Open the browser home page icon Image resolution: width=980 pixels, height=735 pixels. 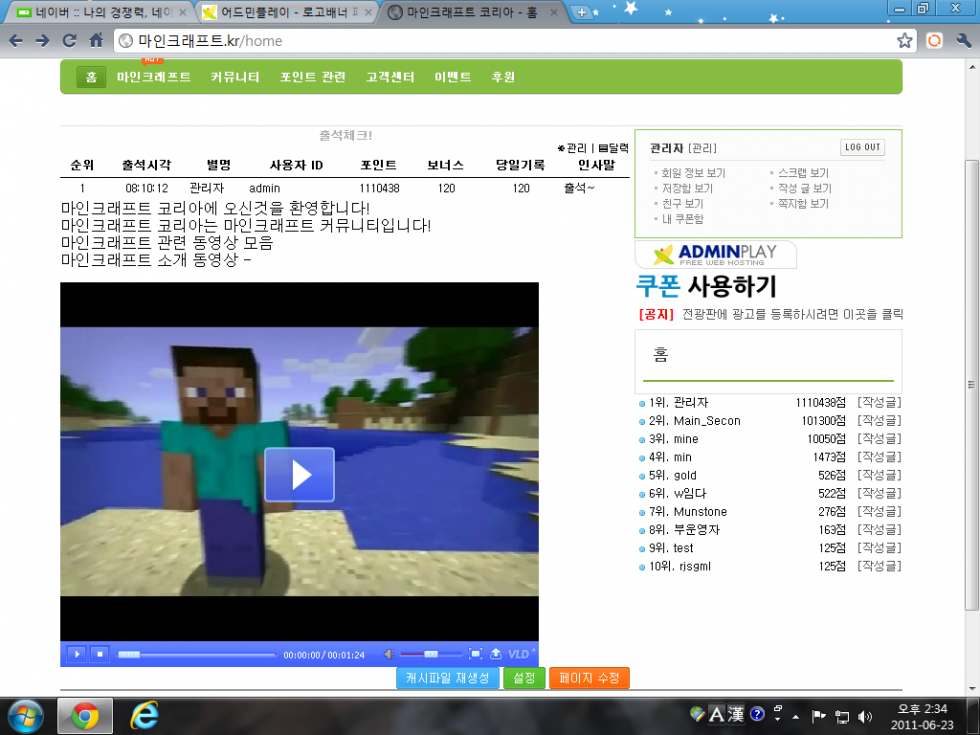[96, 41]
